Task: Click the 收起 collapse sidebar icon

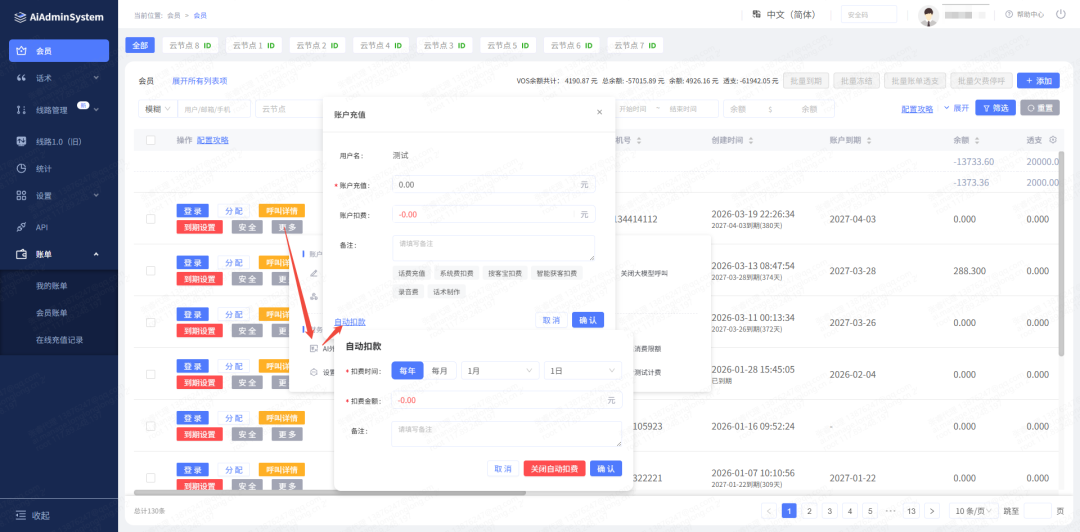Action: pyautogui.click(x=21, y=515)
